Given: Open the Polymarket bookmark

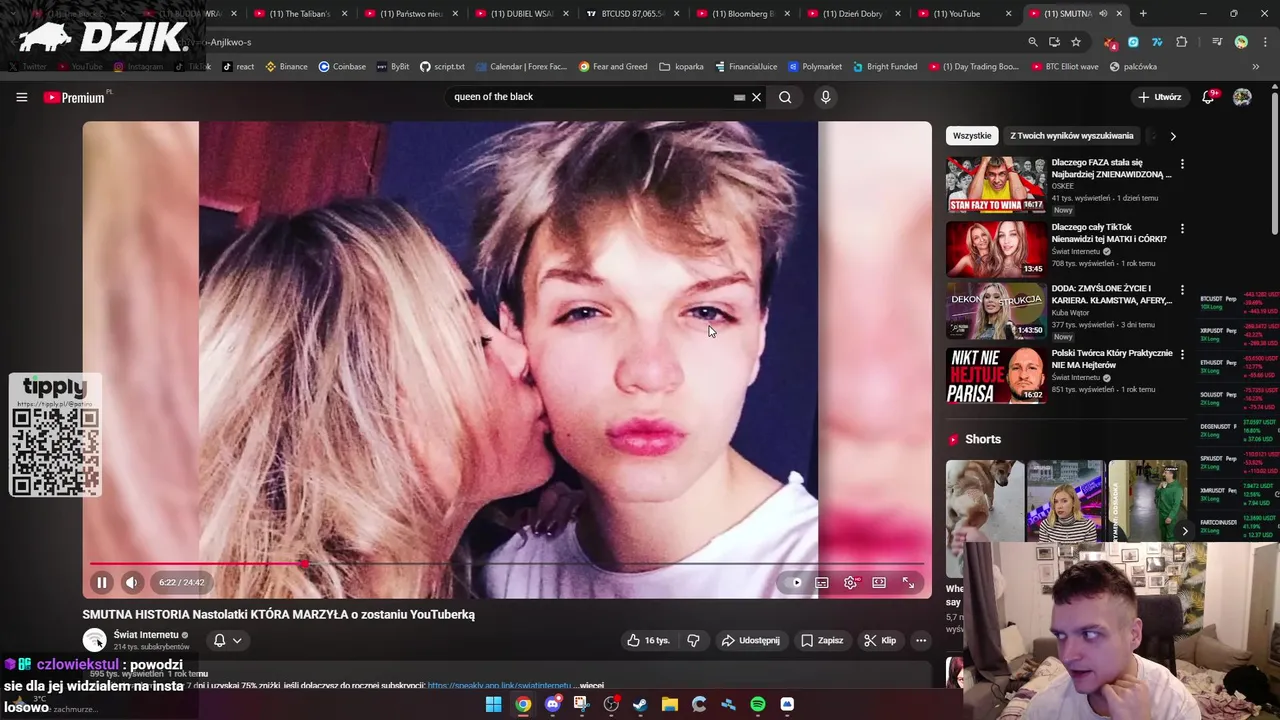Looking at the screenshot, I should [x=815, y=66].
